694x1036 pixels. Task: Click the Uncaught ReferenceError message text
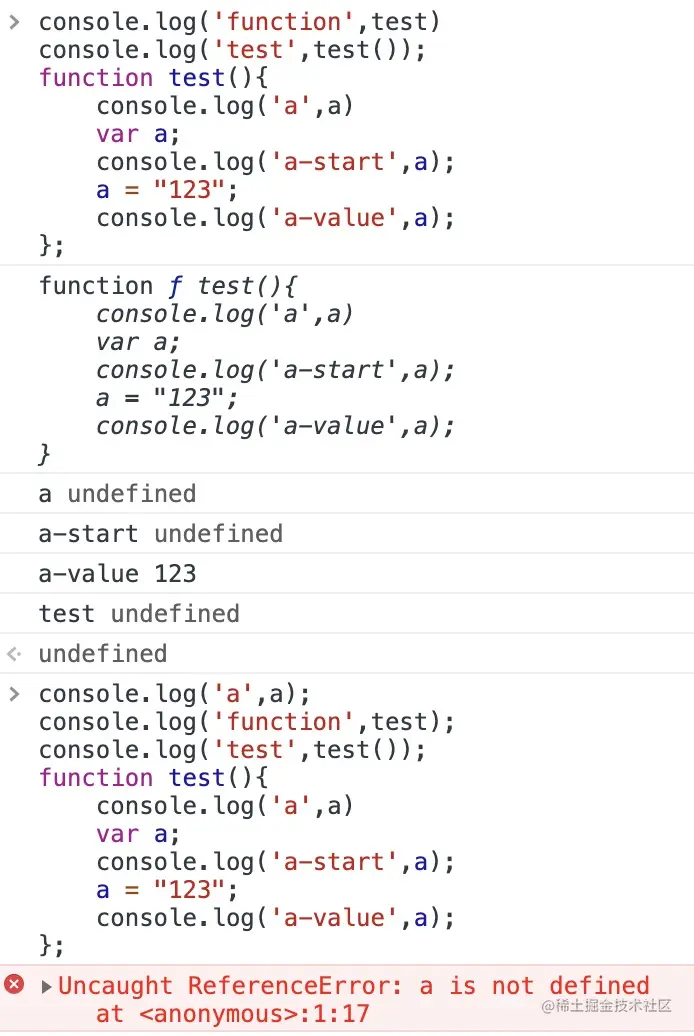(354, 986)
